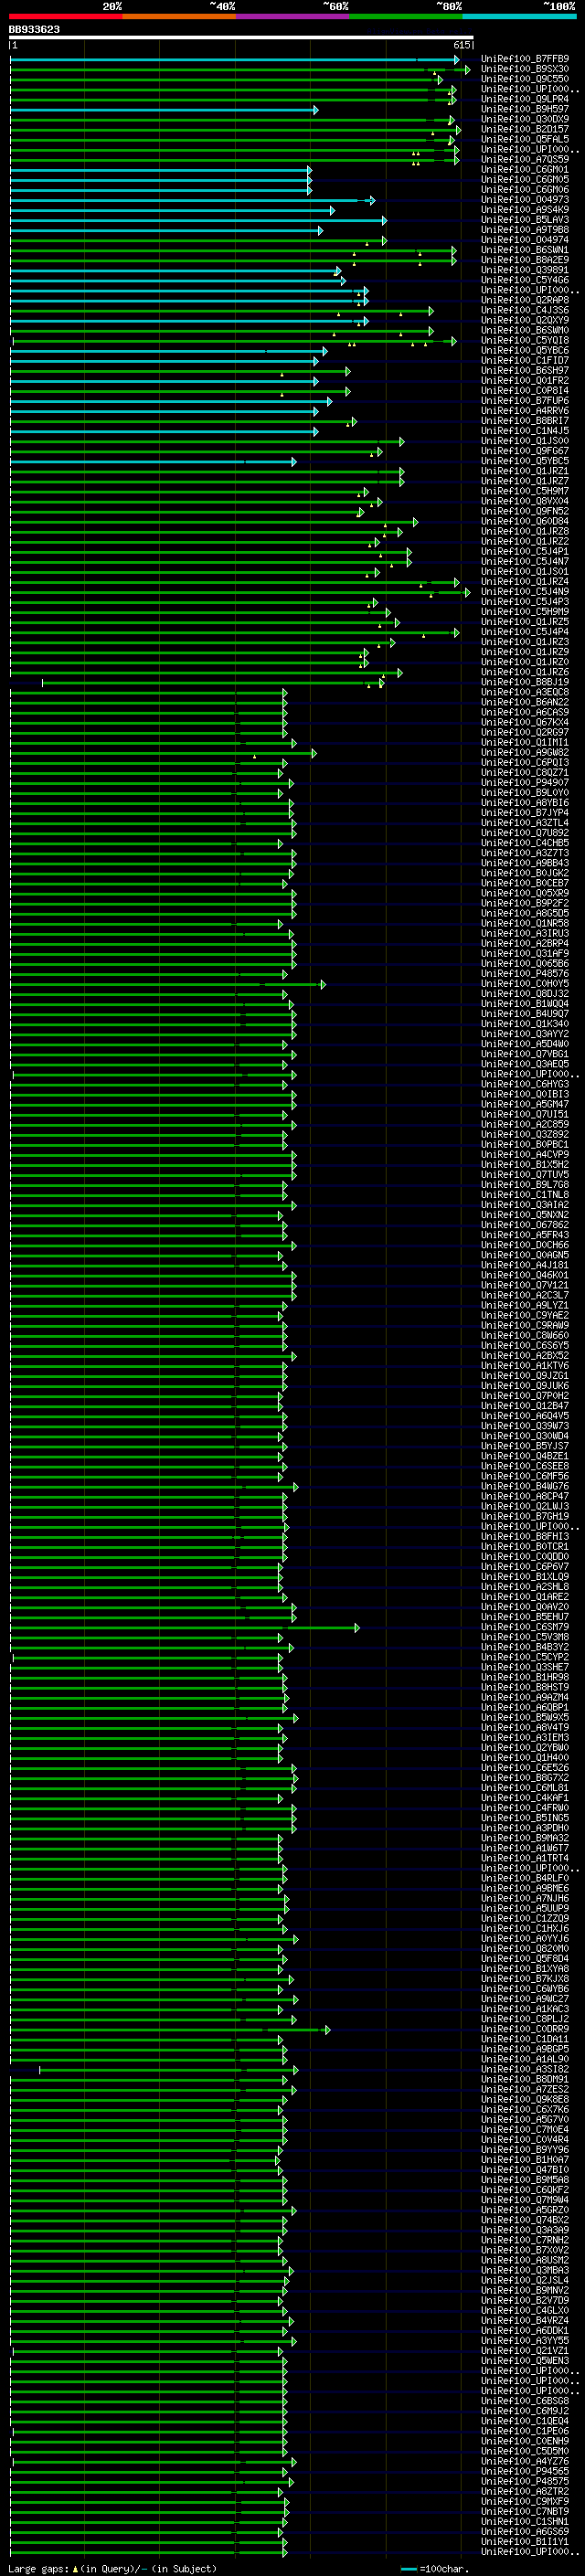The image size is (585, 2576).
Task: Open hit UniRef100_Q9C550
Action: point(525,79)
